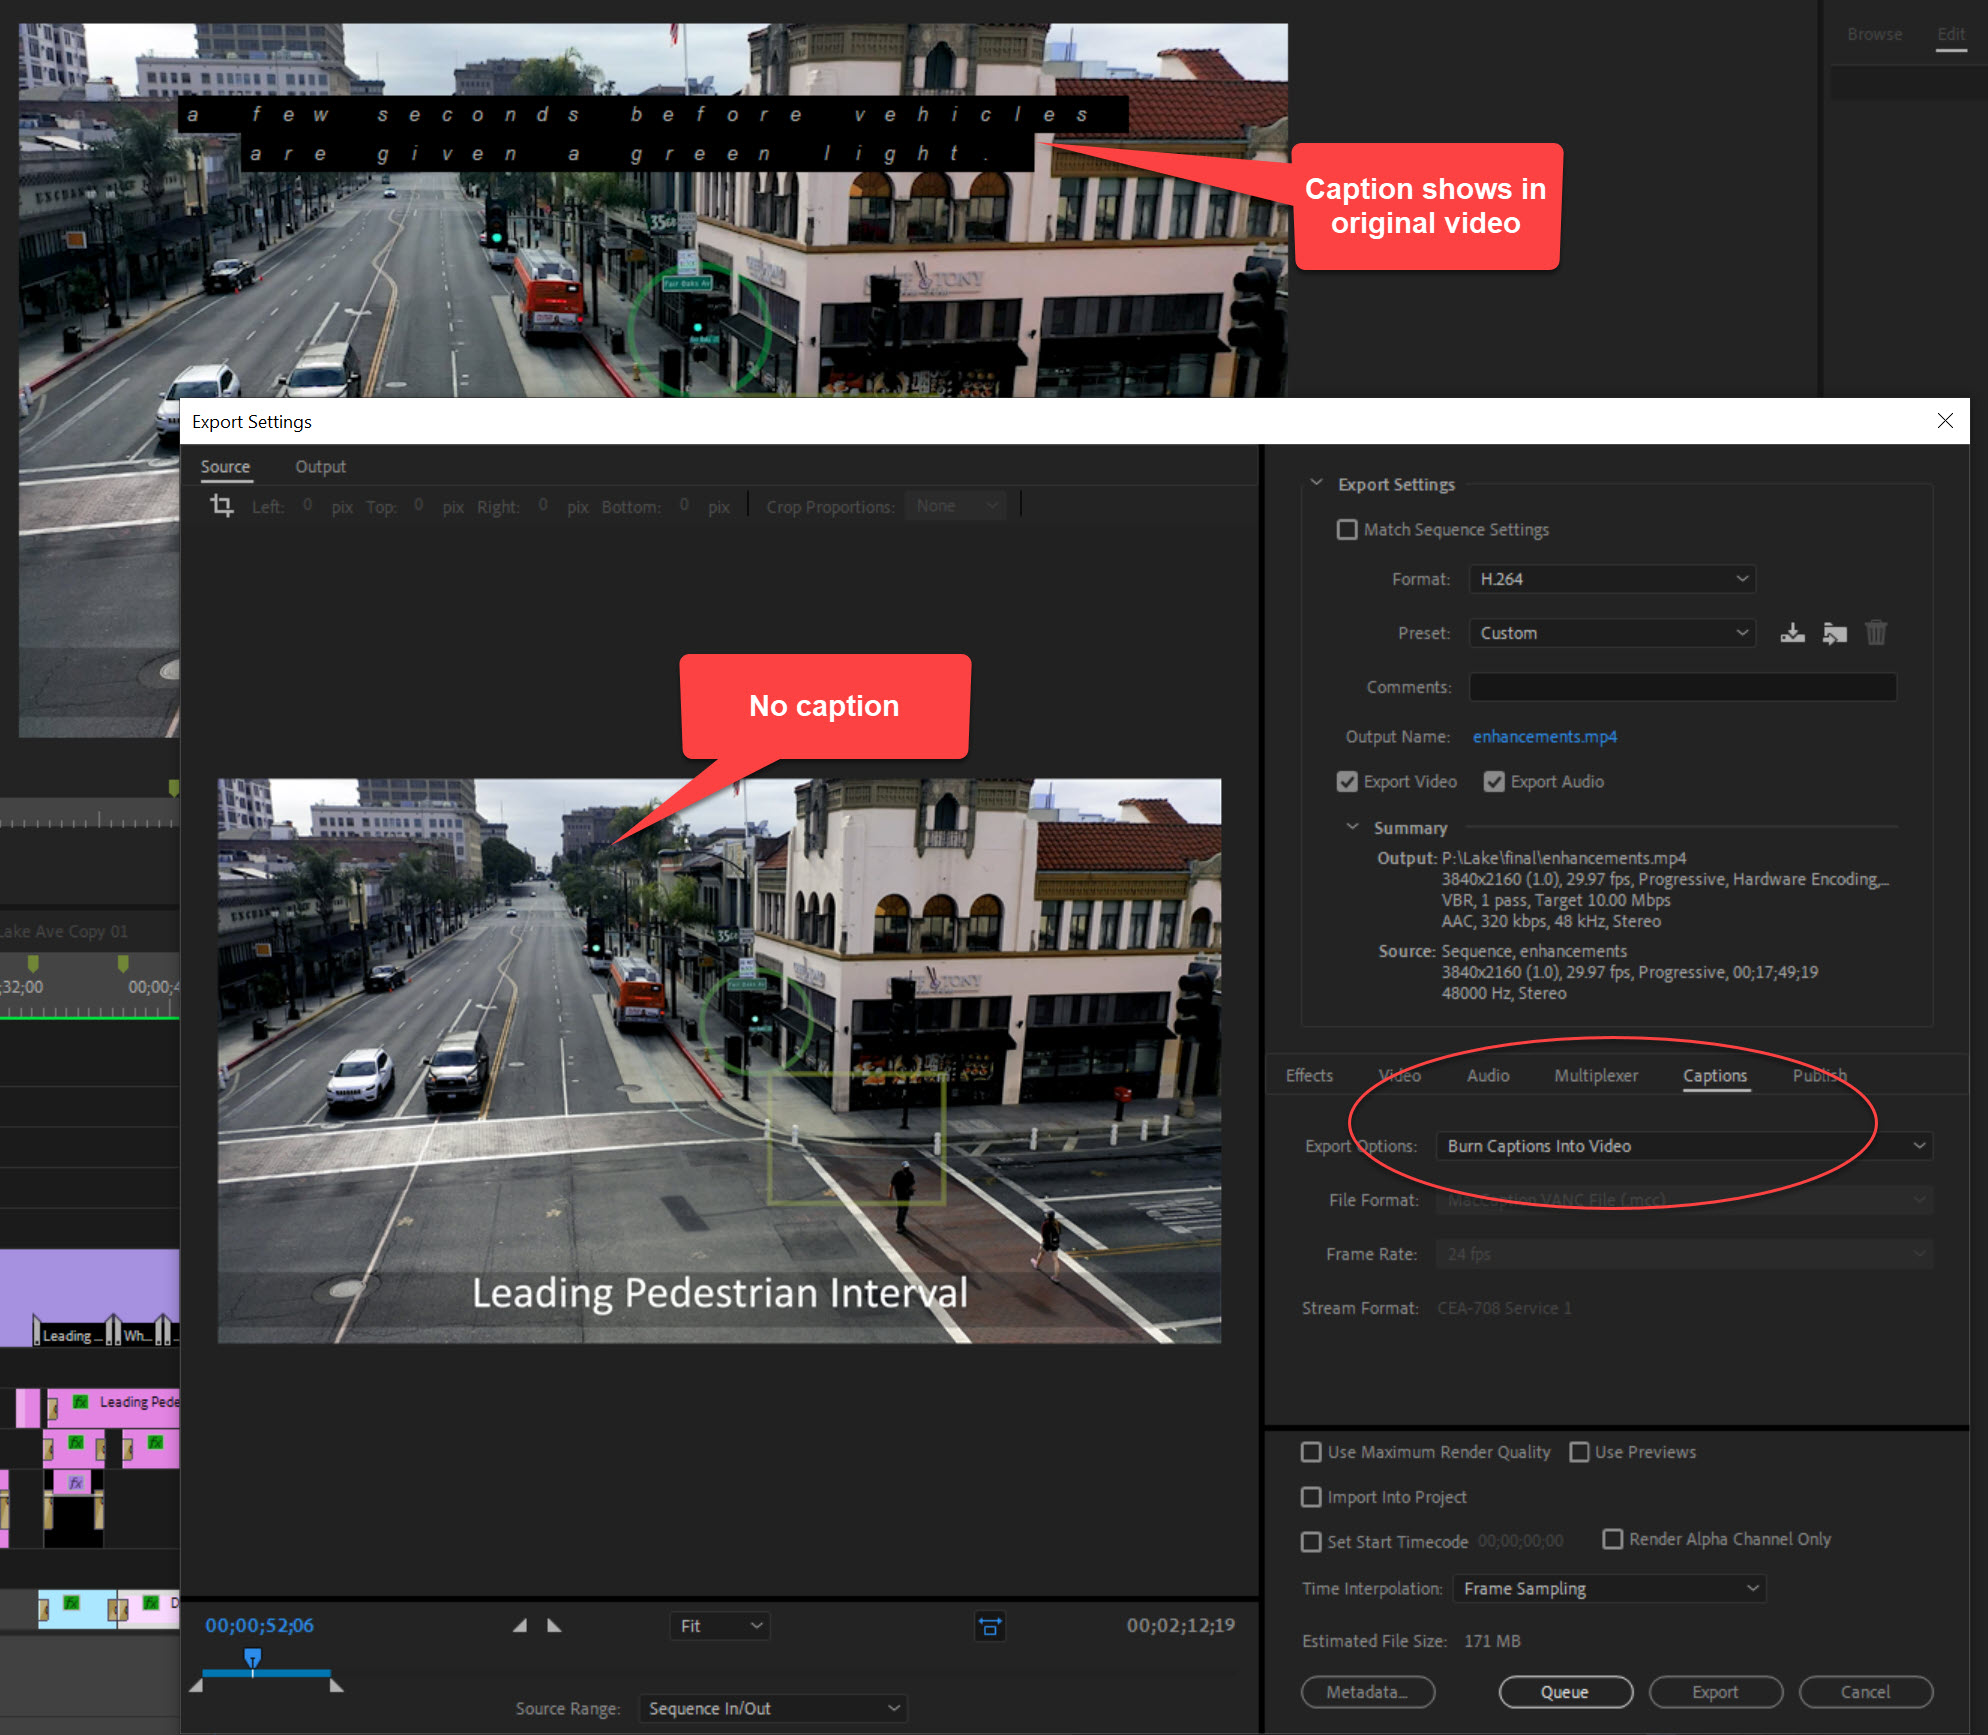The image size is (1988, 1735).
Task: Save the current export preset
Action: point(1792,632)
